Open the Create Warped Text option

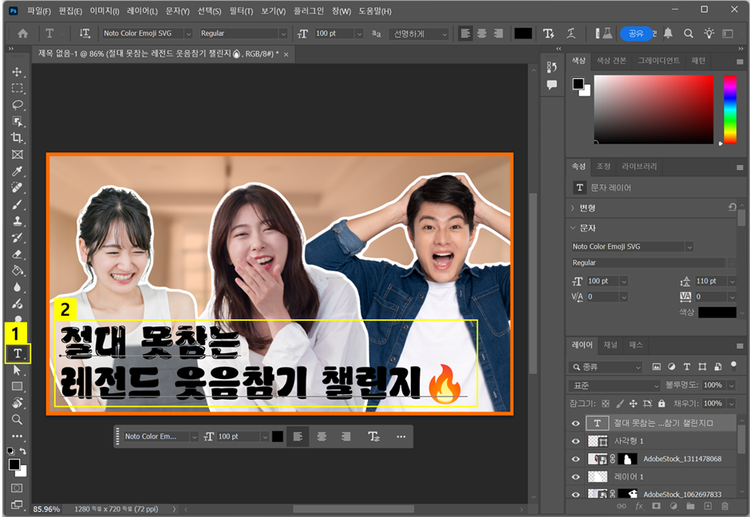pos(572,33)
